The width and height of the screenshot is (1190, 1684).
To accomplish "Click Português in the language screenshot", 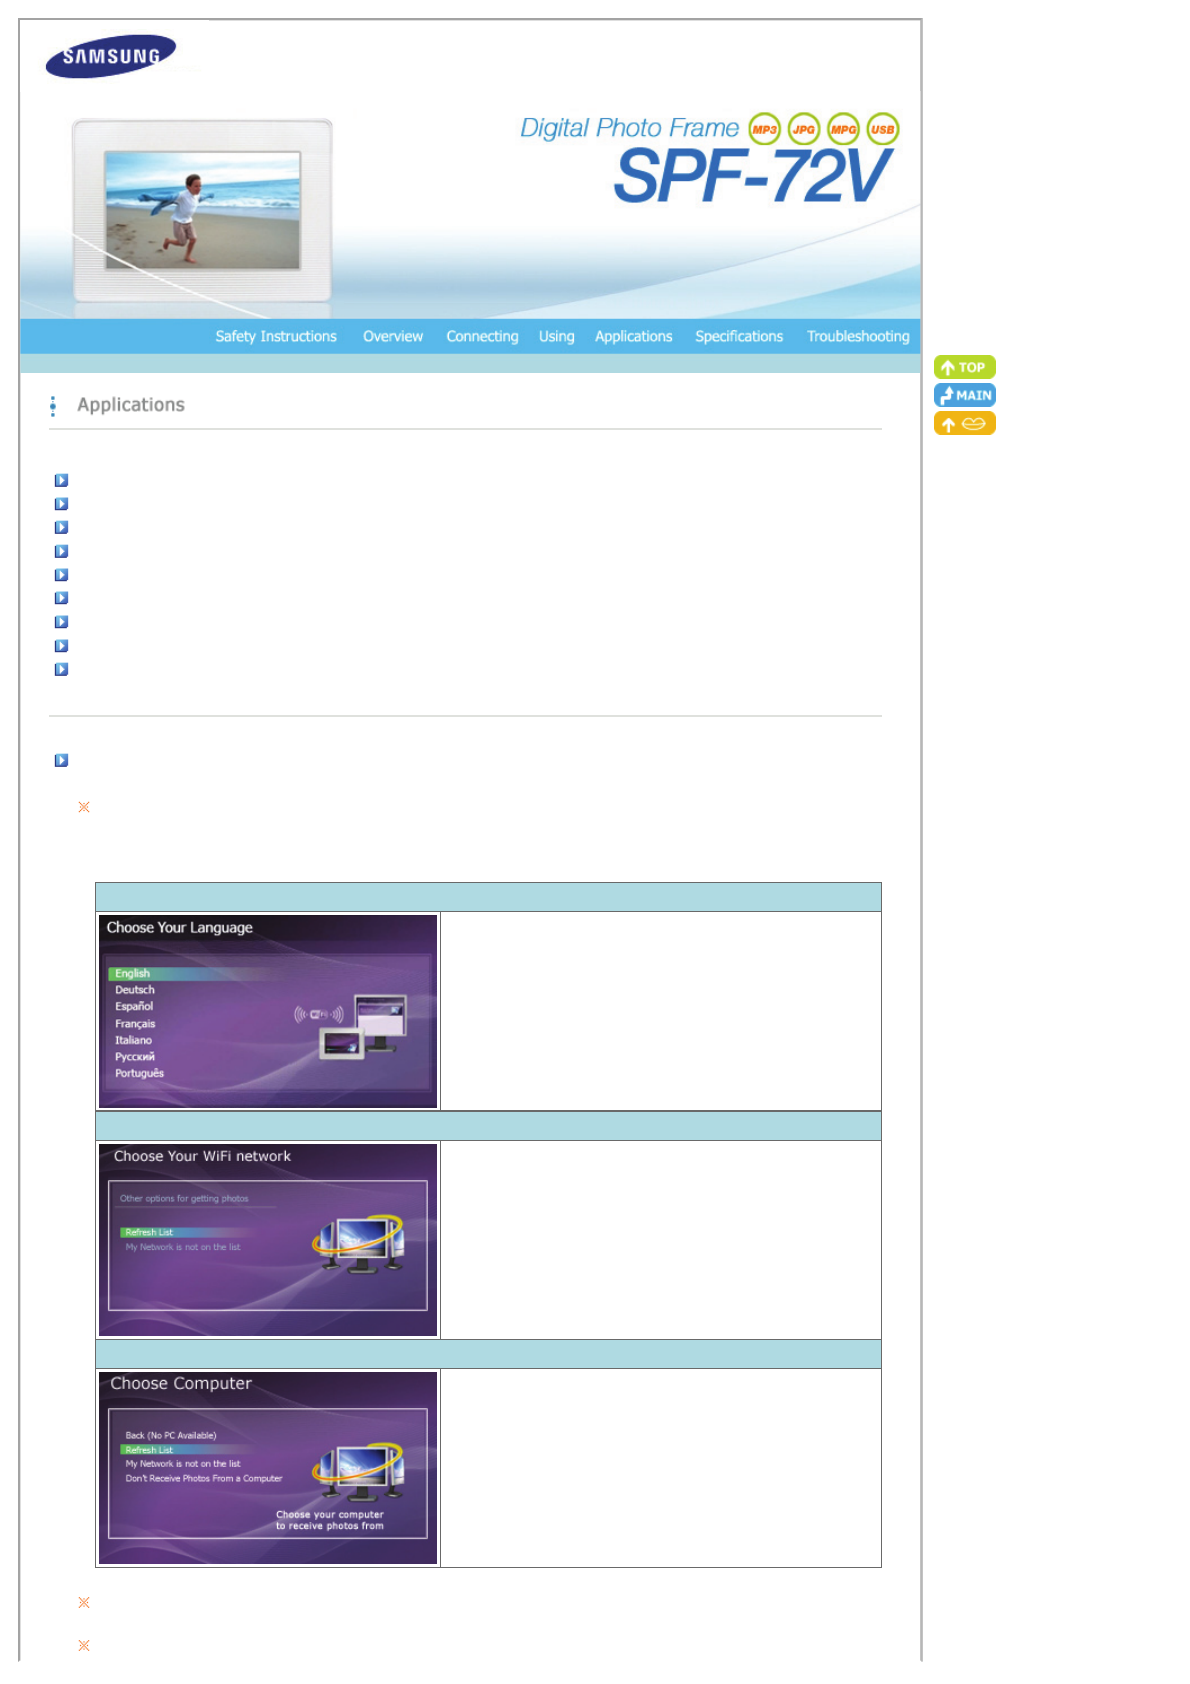I will click(139, 1073).
